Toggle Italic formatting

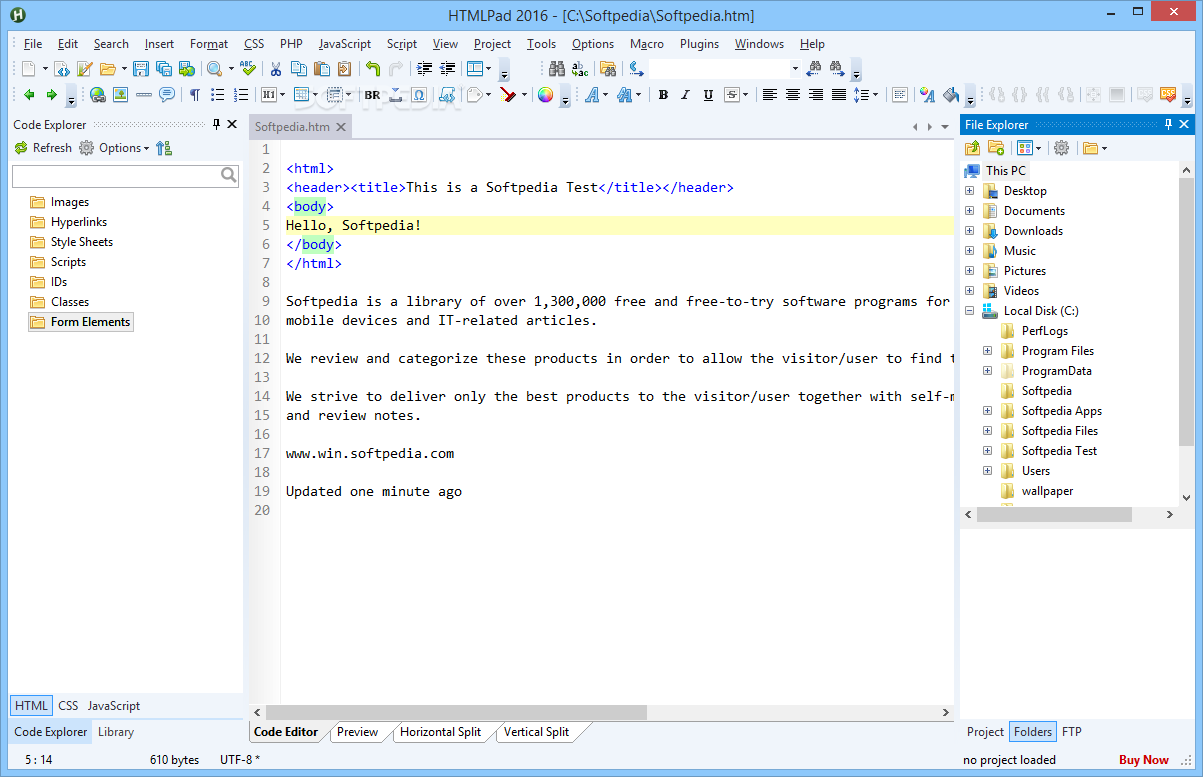(x=685, y=95)
